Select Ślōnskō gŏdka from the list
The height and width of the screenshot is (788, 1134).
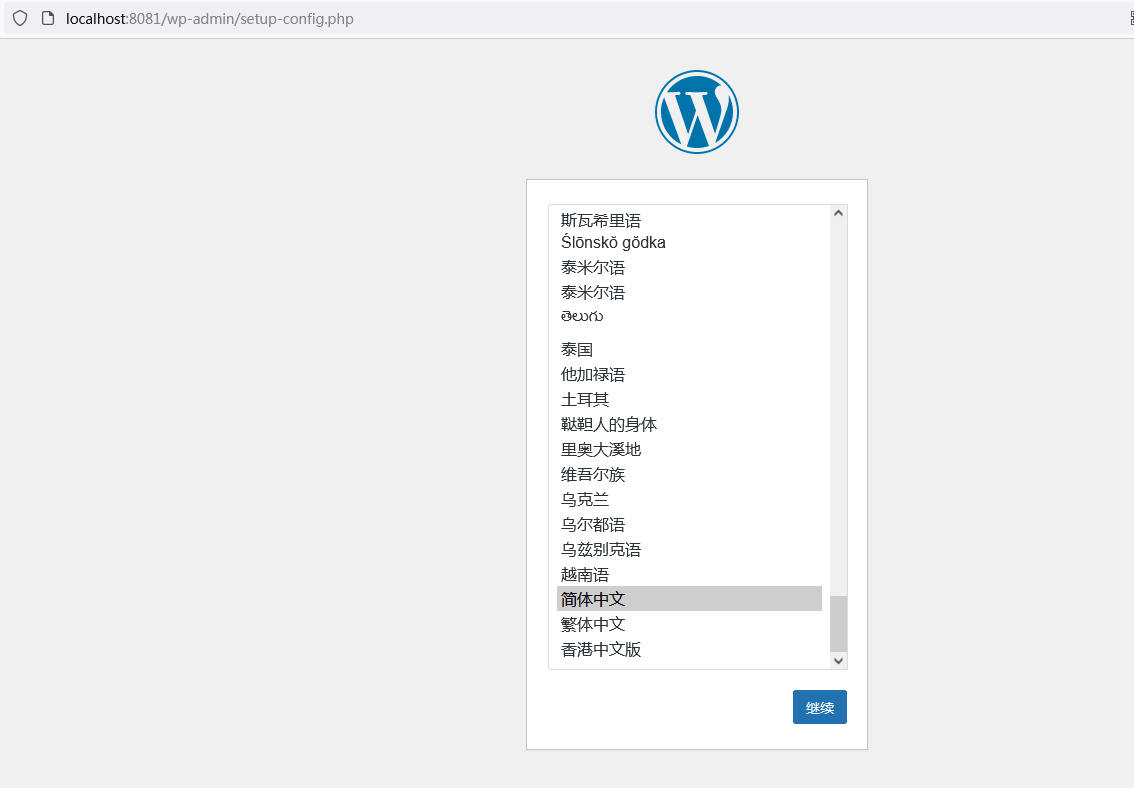pyautogui.click(x=612, y=241)
